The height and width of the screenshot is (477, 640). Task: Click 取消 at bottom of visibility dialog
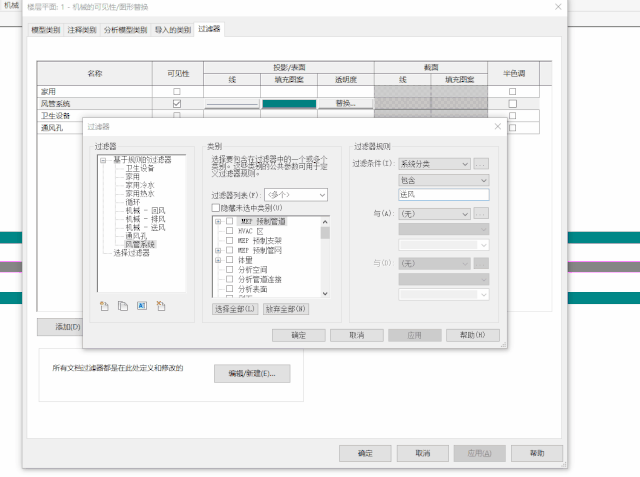click(x=422, y=453)
